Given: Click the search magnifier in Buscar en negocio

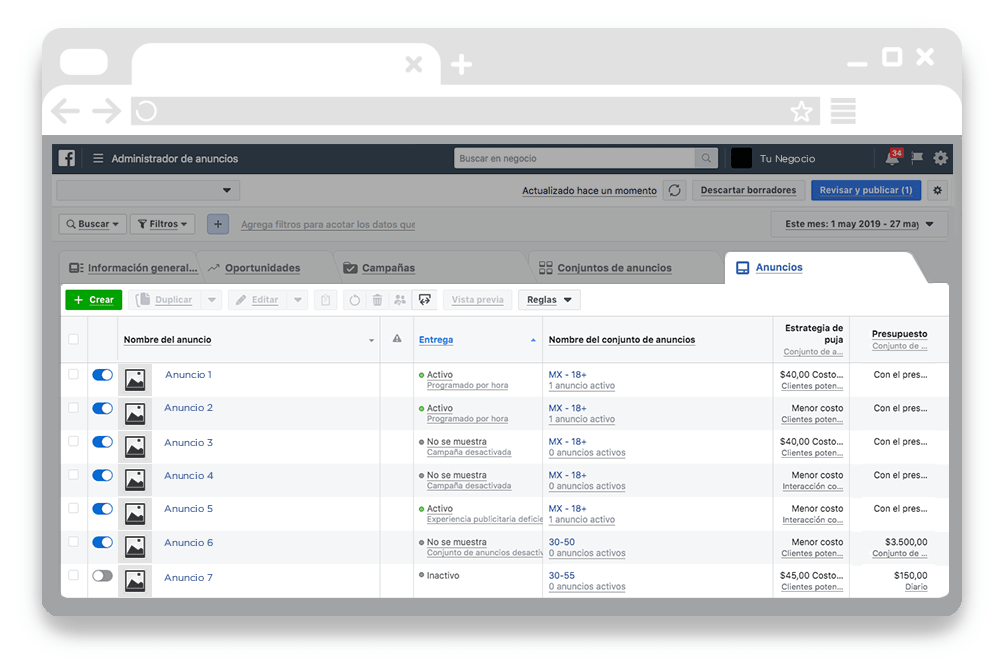Looking at the screenshot, I should pos(707,158).
